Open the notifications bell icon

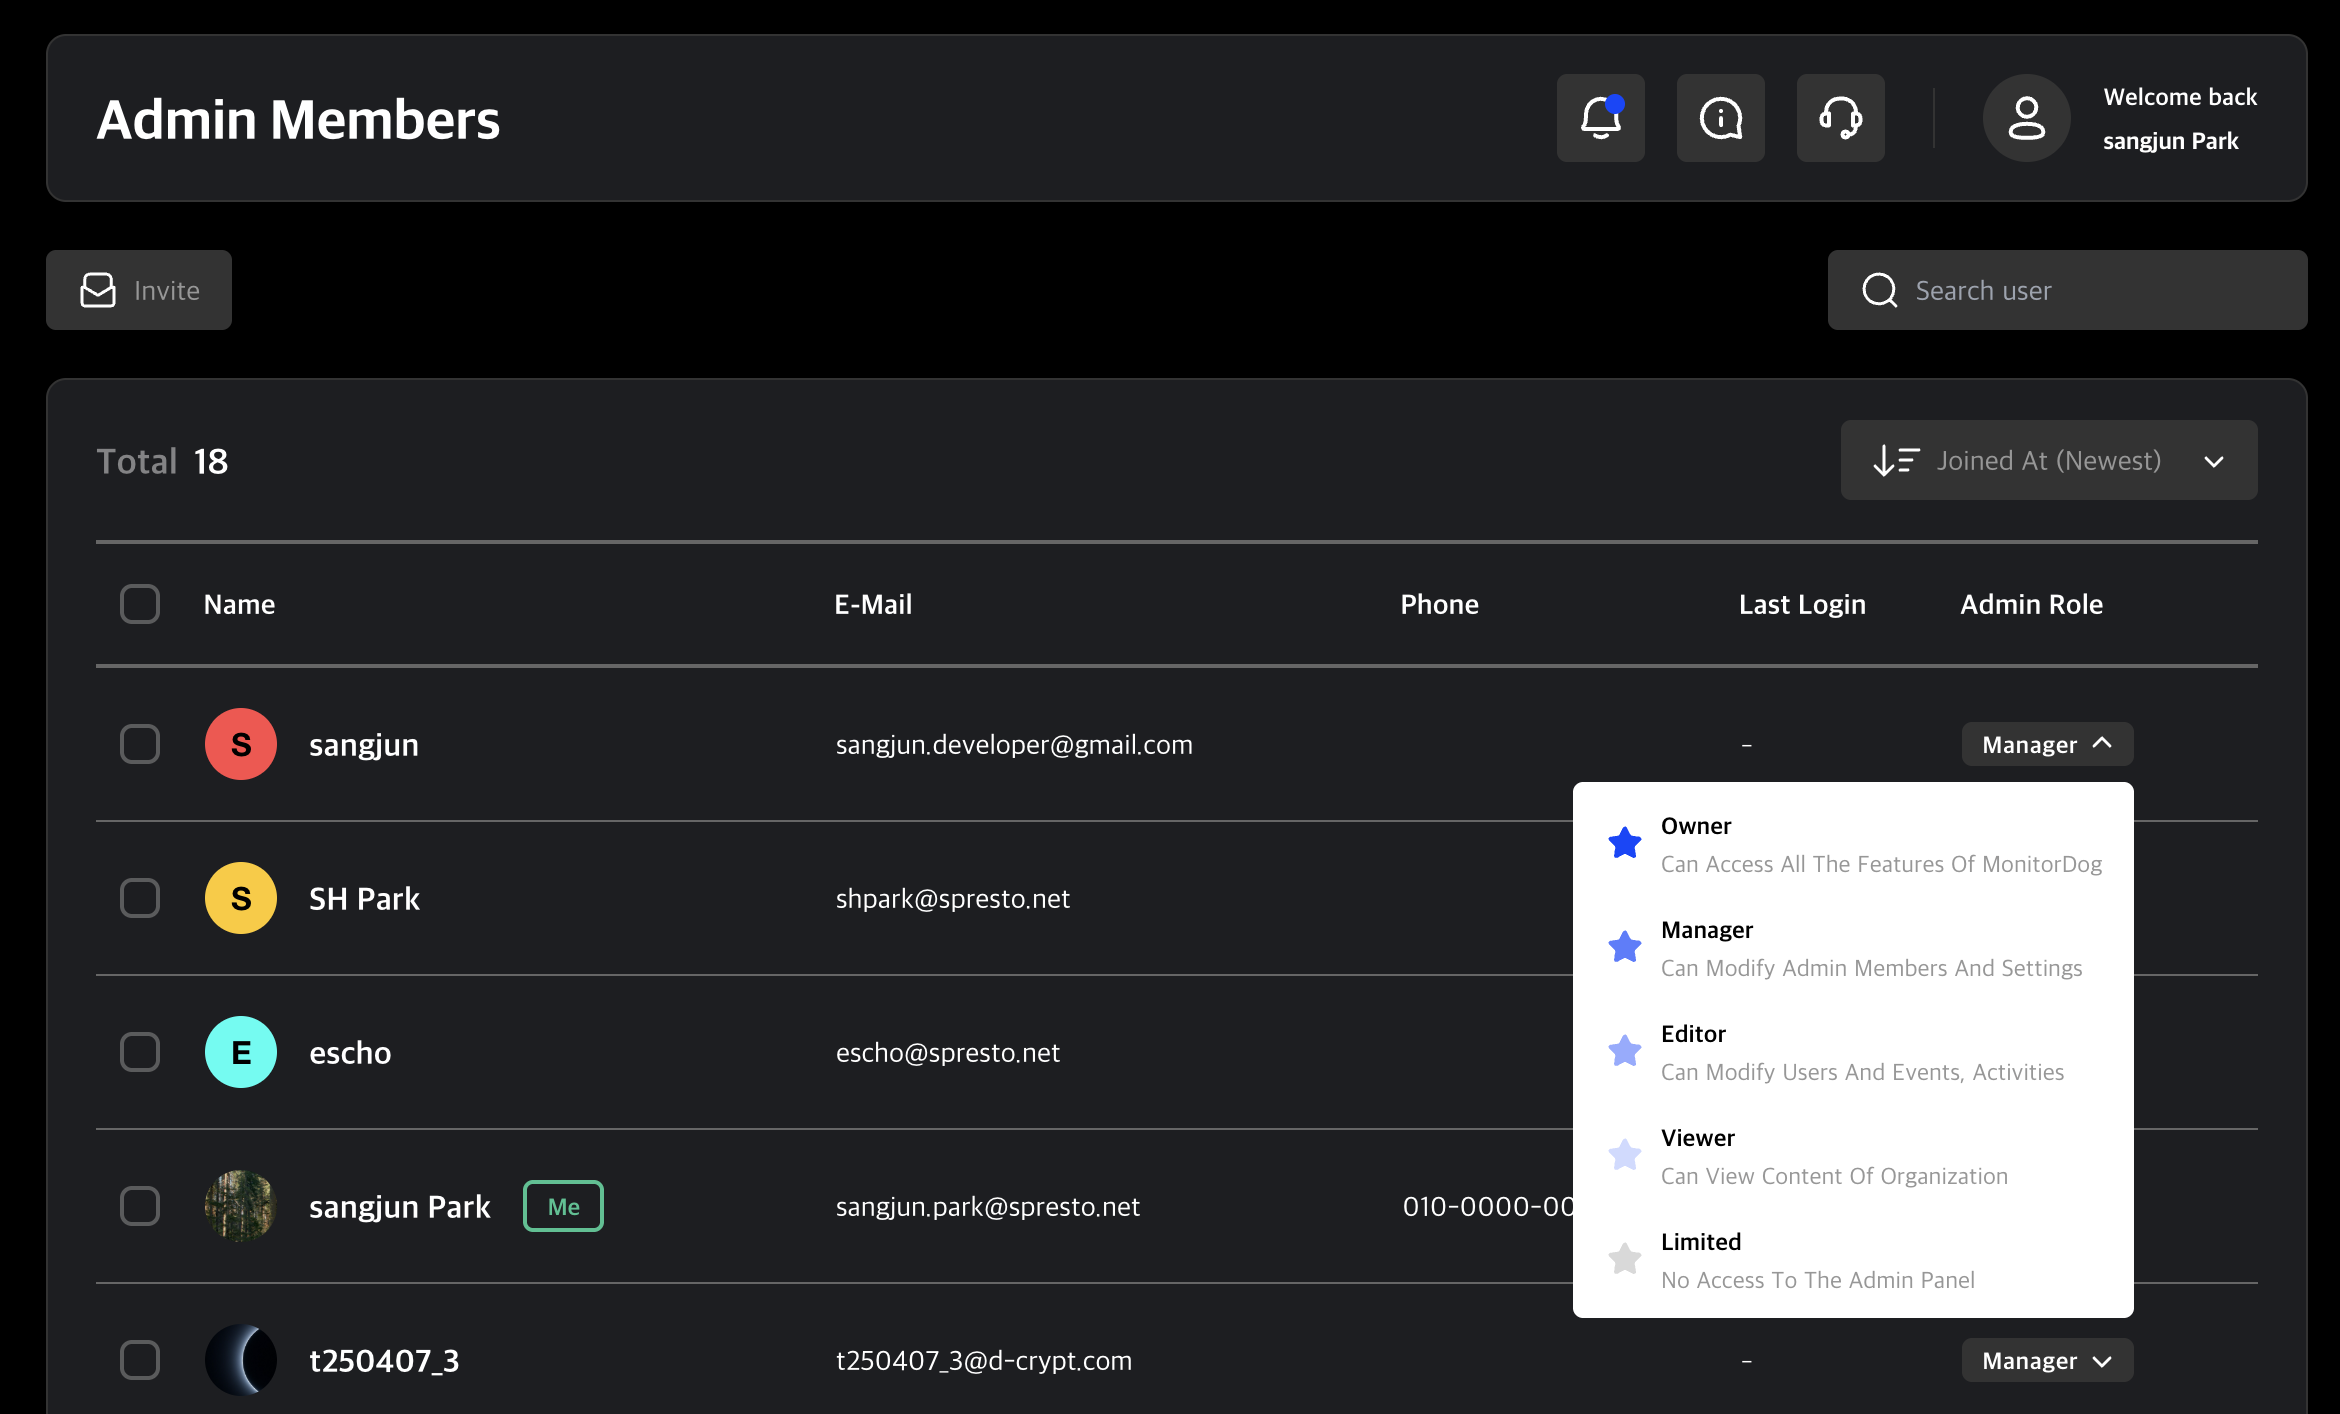coord(1600,117)
